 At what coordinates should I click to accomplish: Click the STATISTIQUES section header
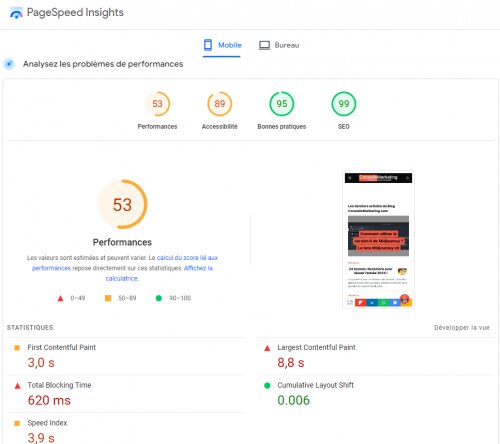point(30,328)
